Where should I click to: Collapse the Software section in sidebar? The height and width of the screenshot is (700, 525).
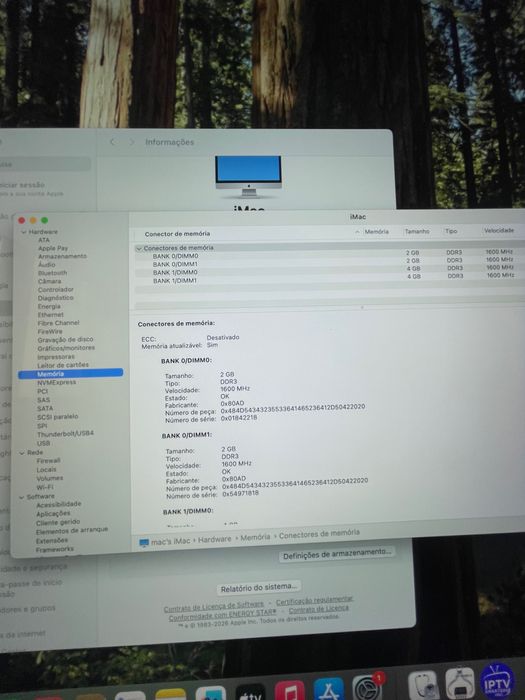tap(21, 497)
